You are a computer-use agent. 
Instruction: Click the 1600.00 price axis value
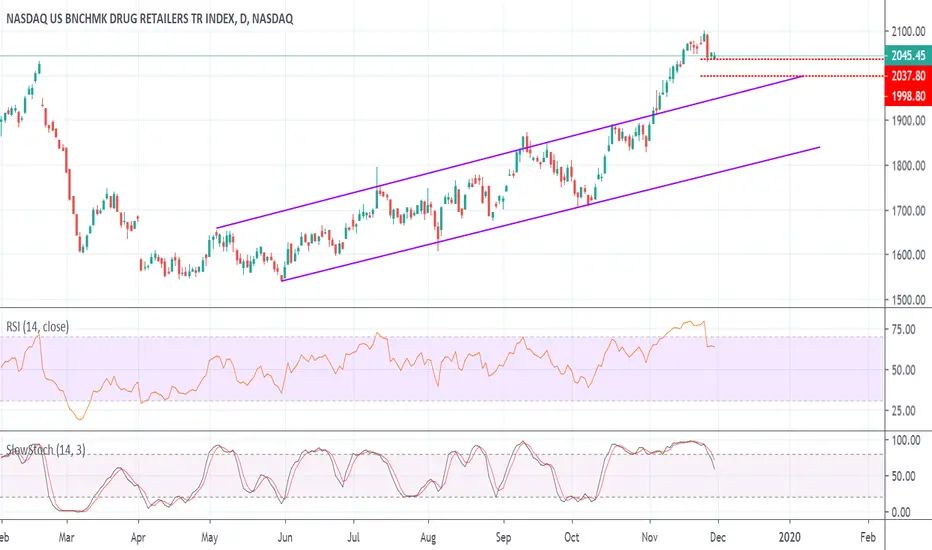908,254
